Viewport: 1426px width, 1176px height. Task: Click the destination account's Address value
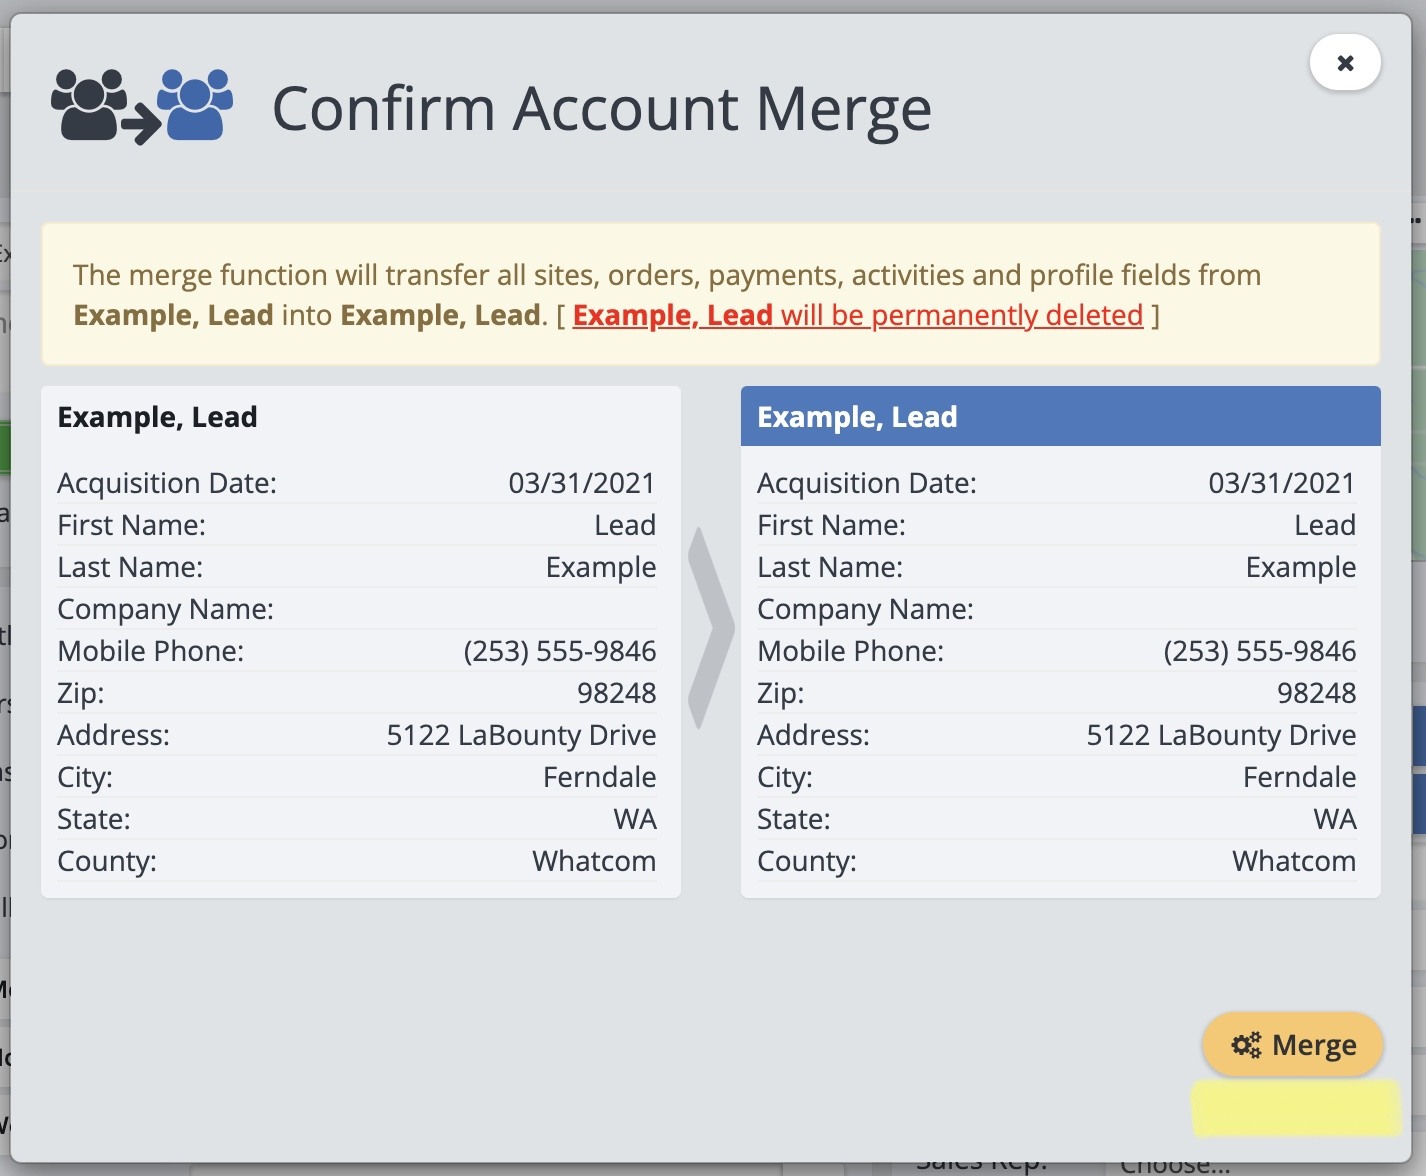[1220, 735]
